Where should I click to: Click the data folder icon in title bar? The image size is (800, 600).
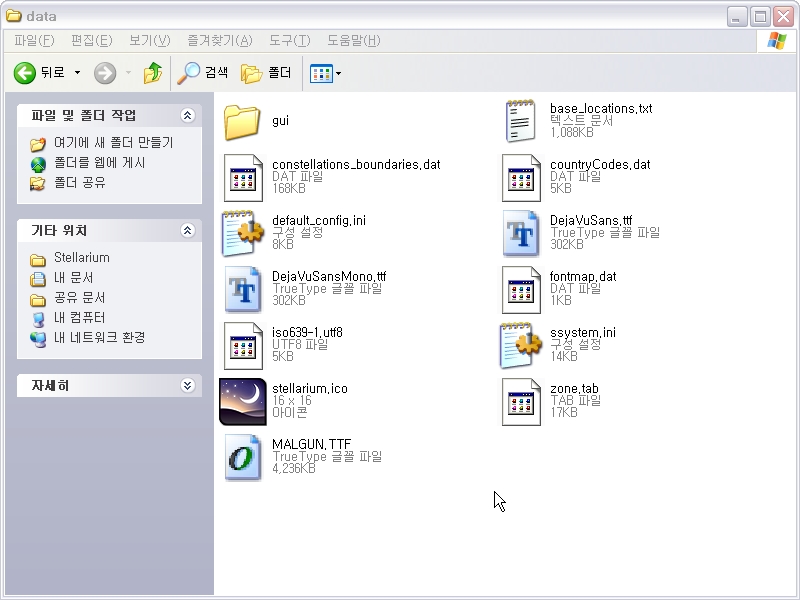[13, 16]
